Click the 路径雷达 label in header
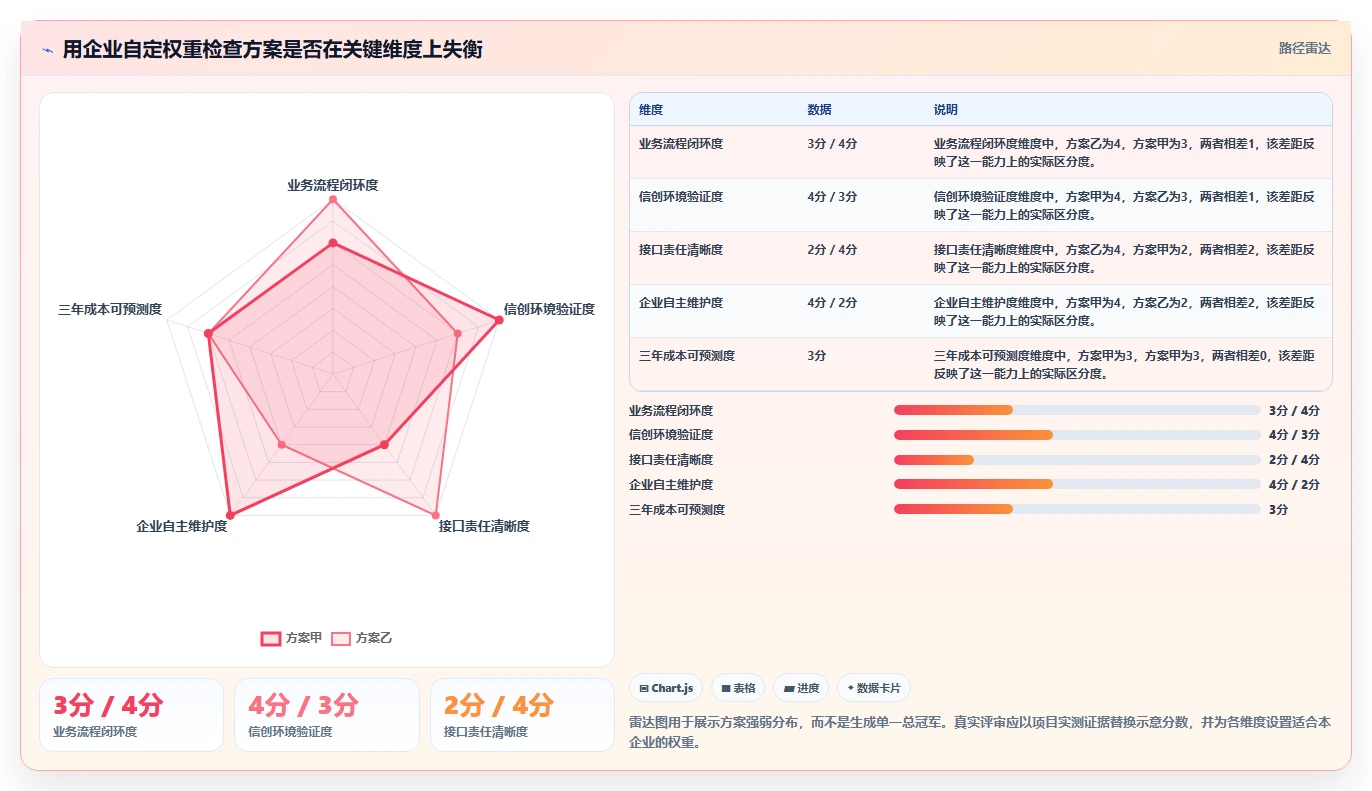This screenshot has width=1372, height=791. 1305,48
